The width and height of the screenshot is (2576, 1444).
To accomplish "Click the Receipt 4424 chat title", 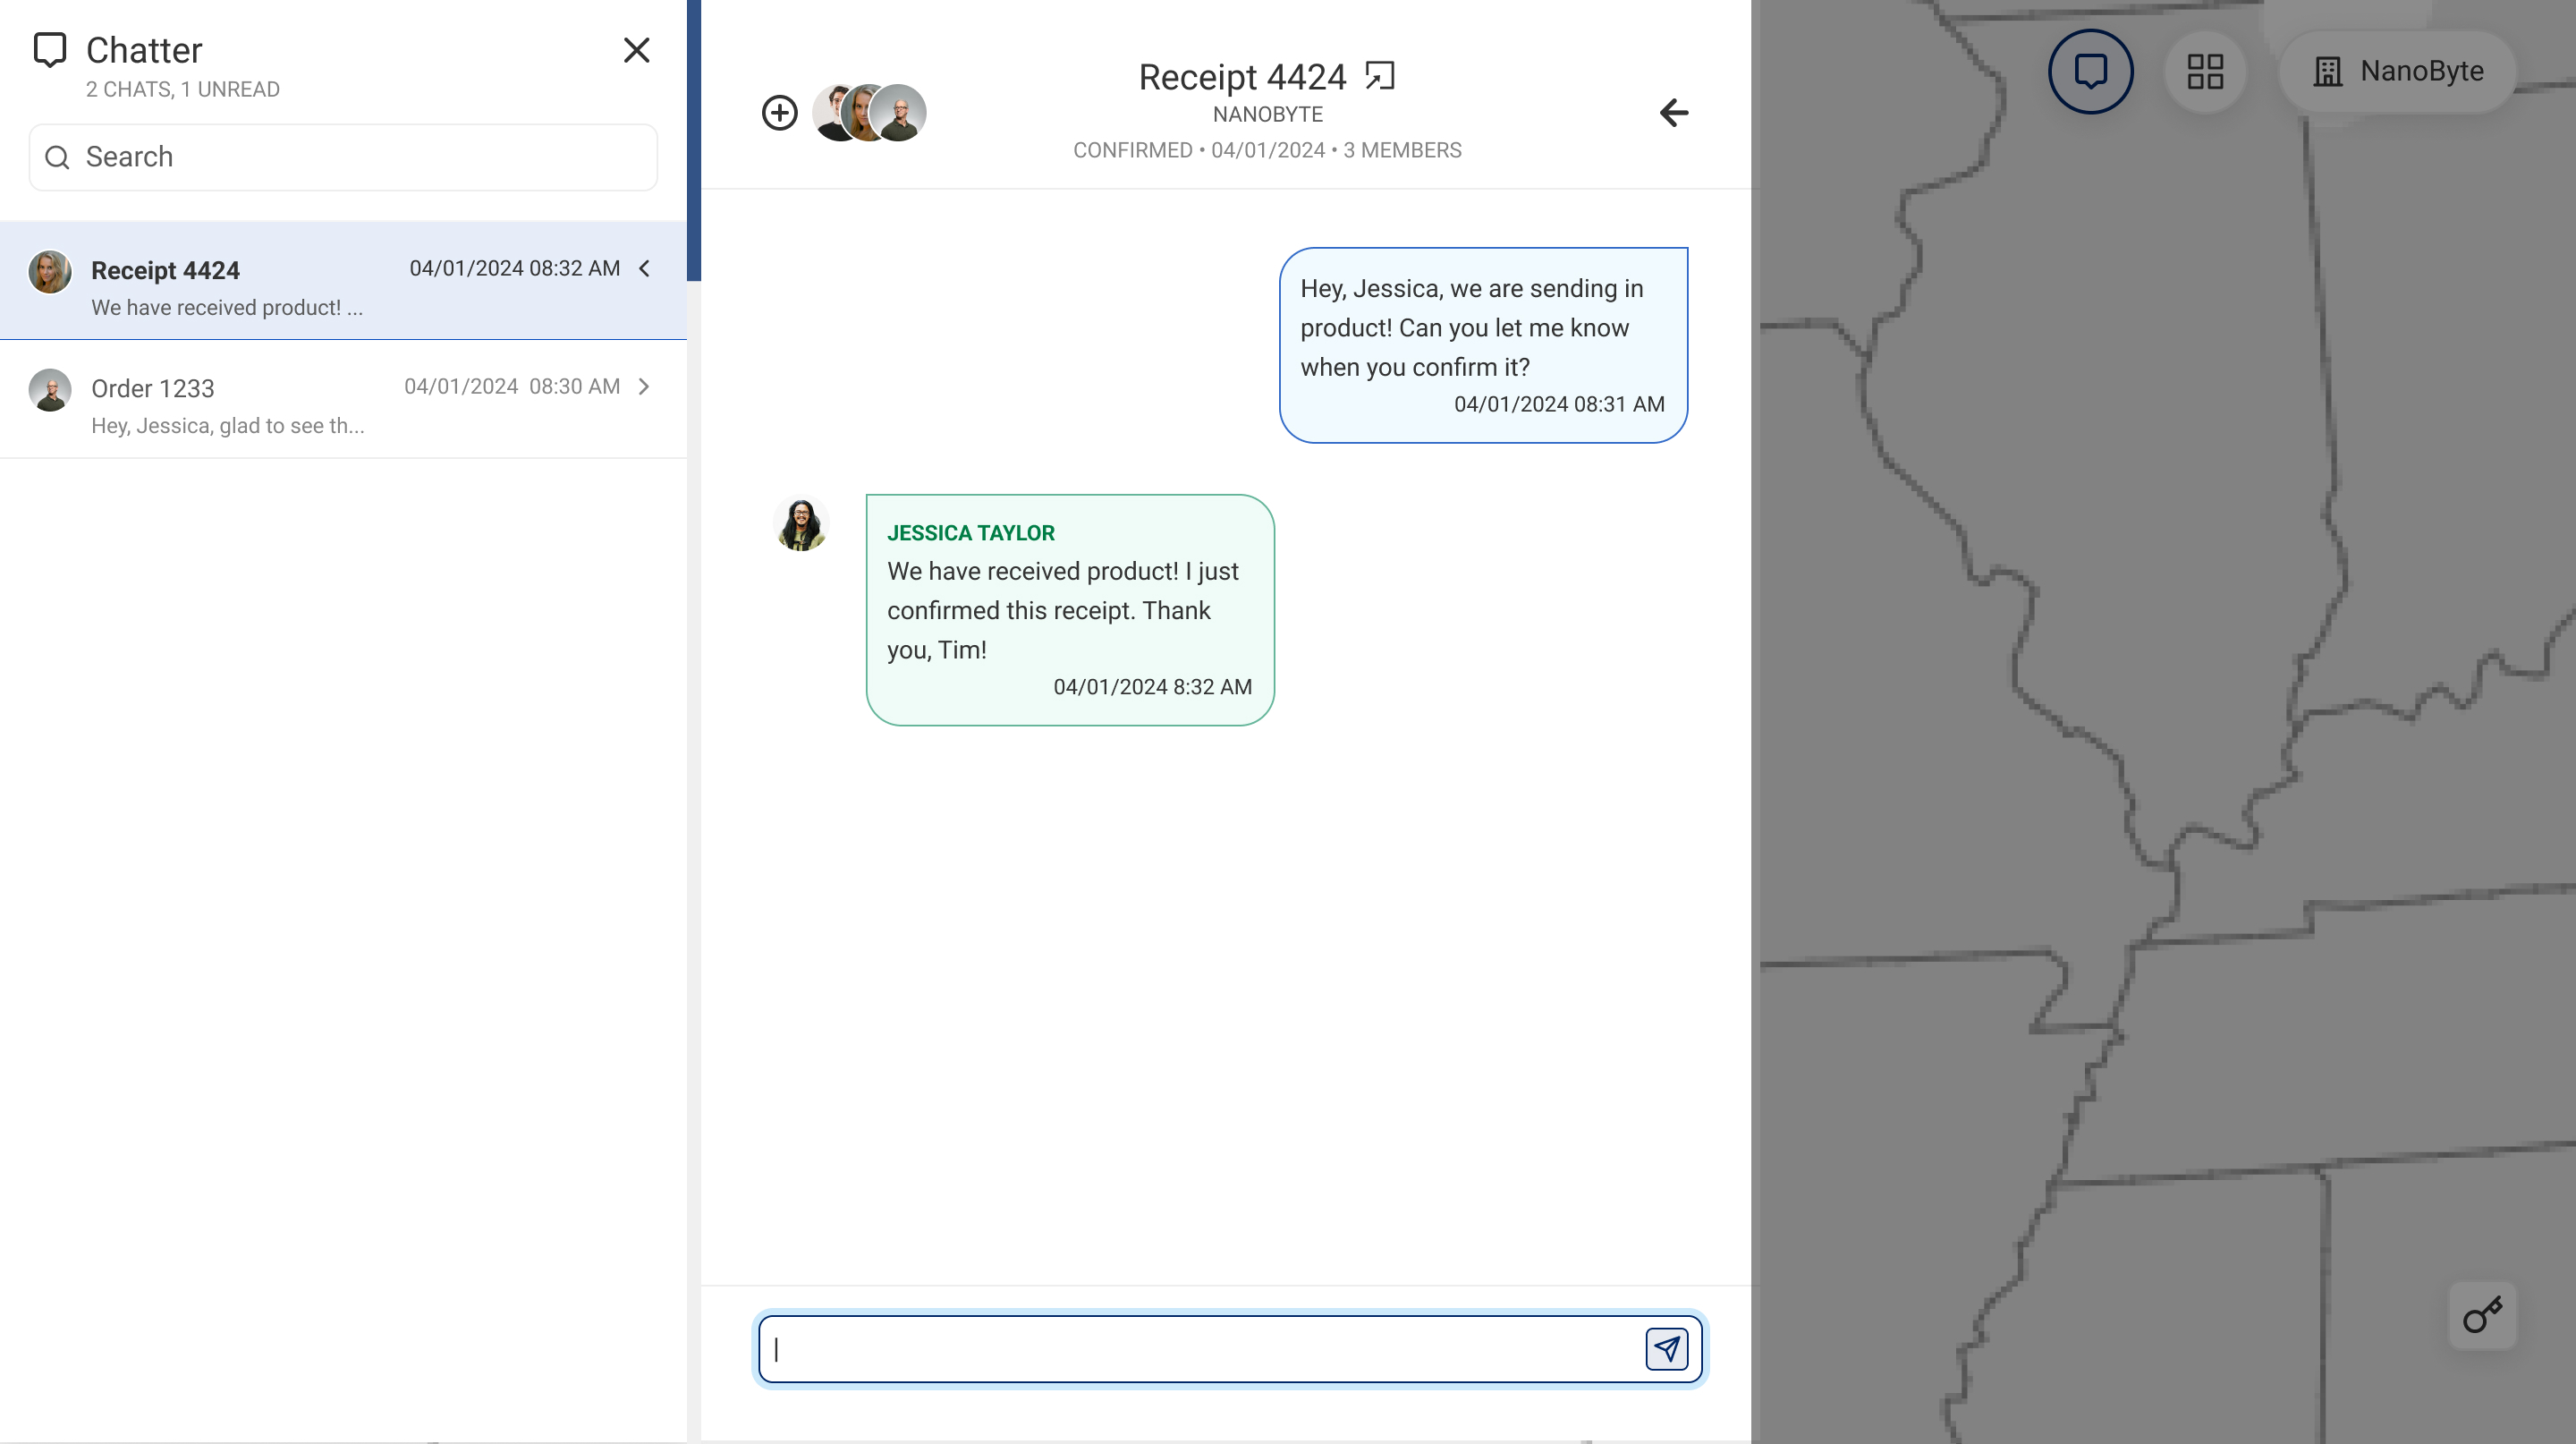I will pyautogui.click(x=1242, y=77).
